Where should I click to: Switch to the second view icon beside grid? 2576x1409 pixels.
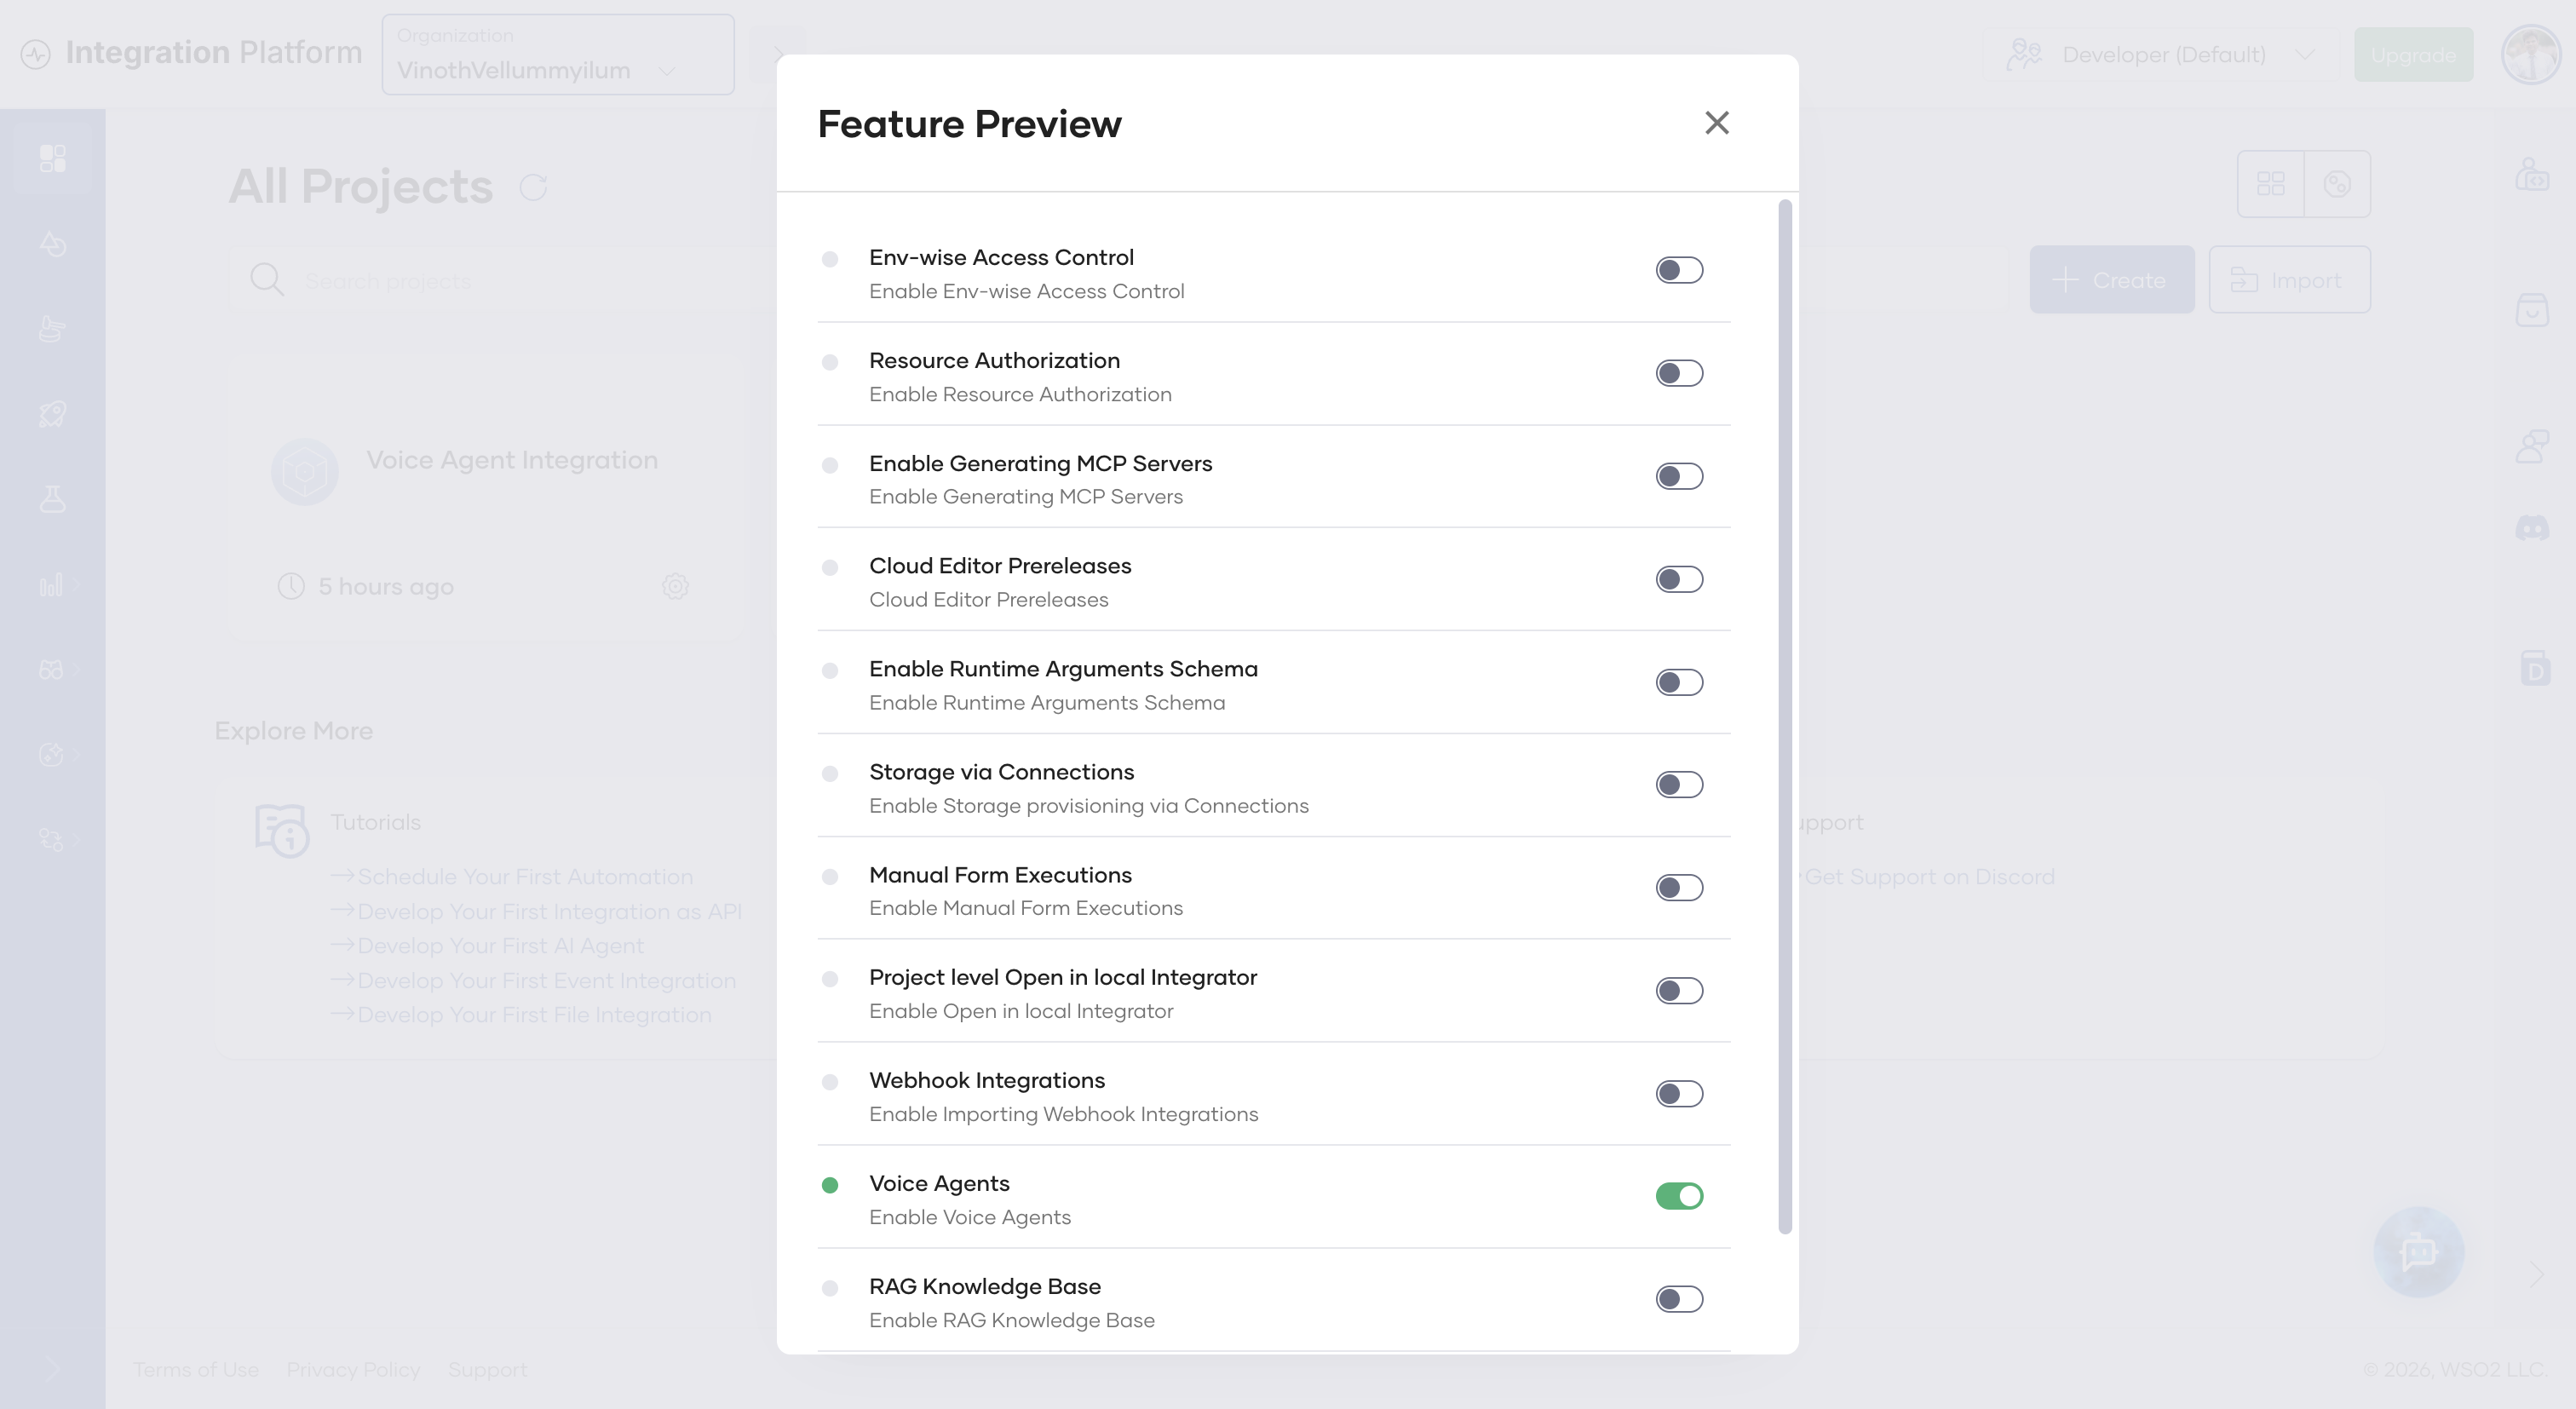coord(2337,184)
